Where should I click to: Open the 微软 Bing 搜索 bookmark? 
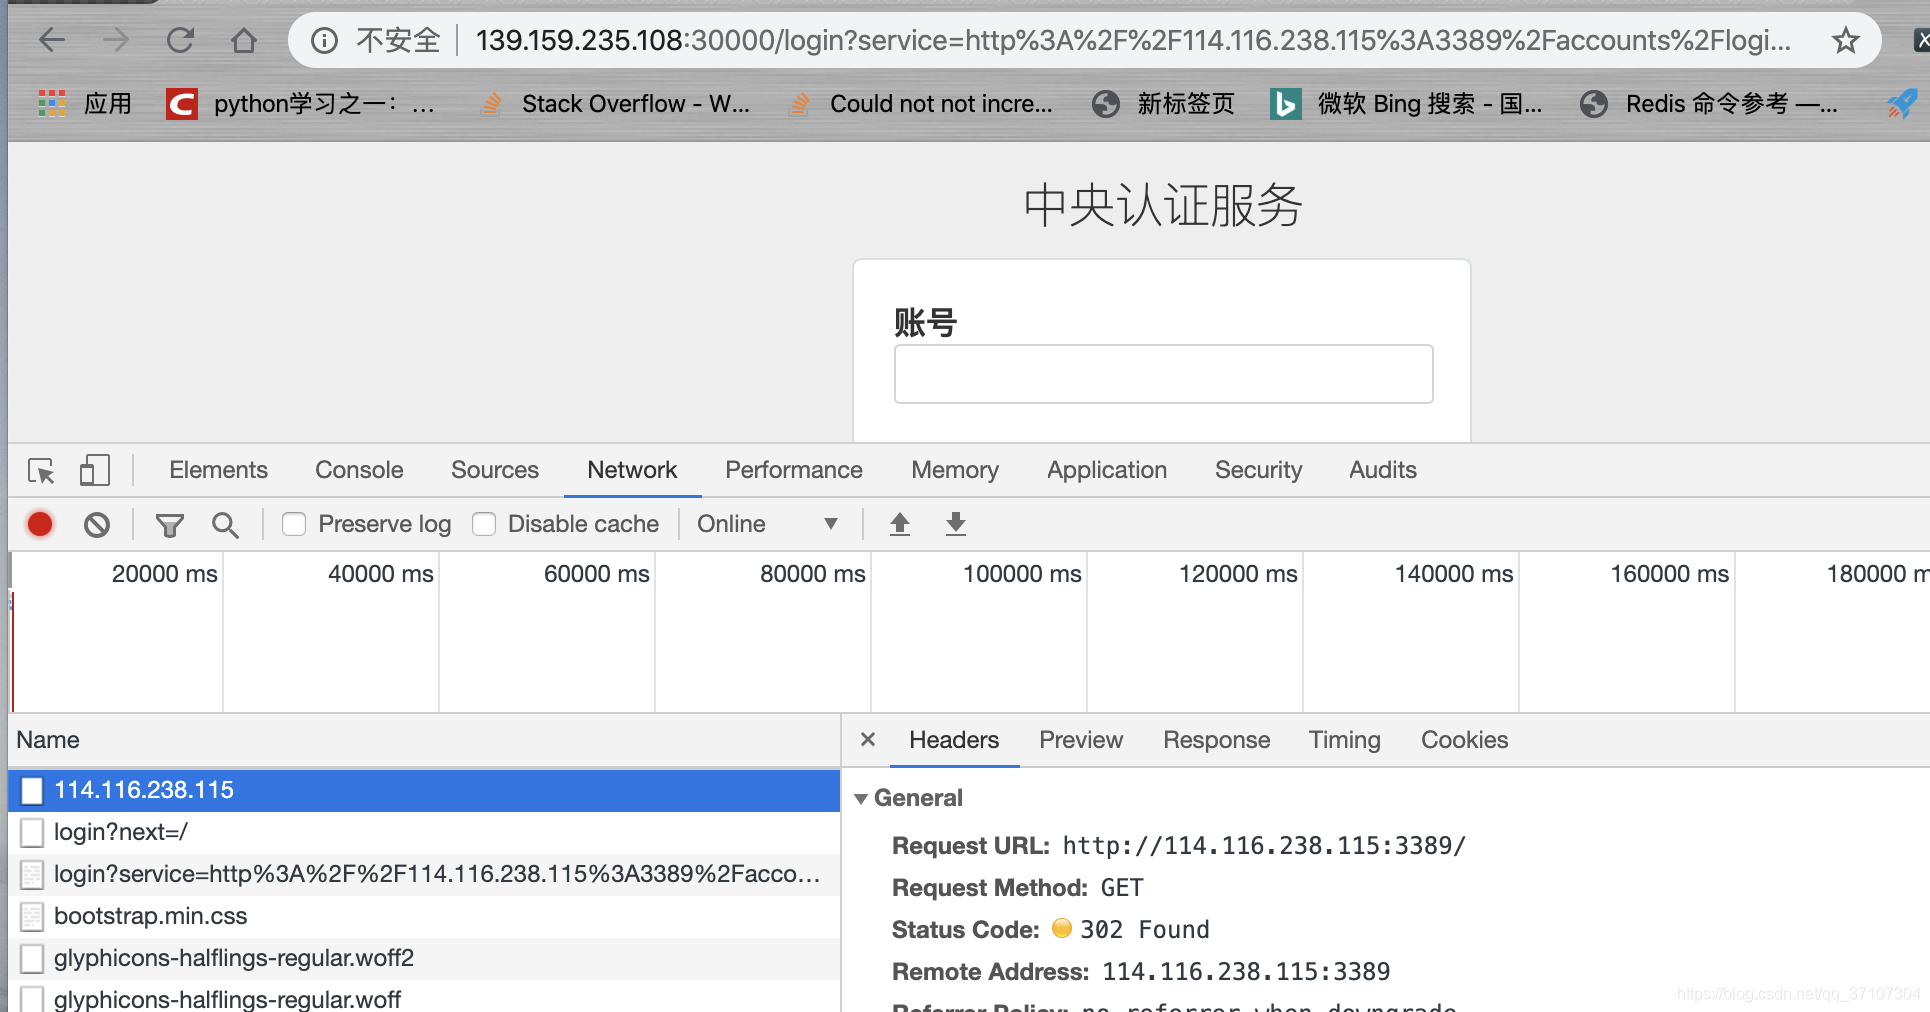point(1406,103)
